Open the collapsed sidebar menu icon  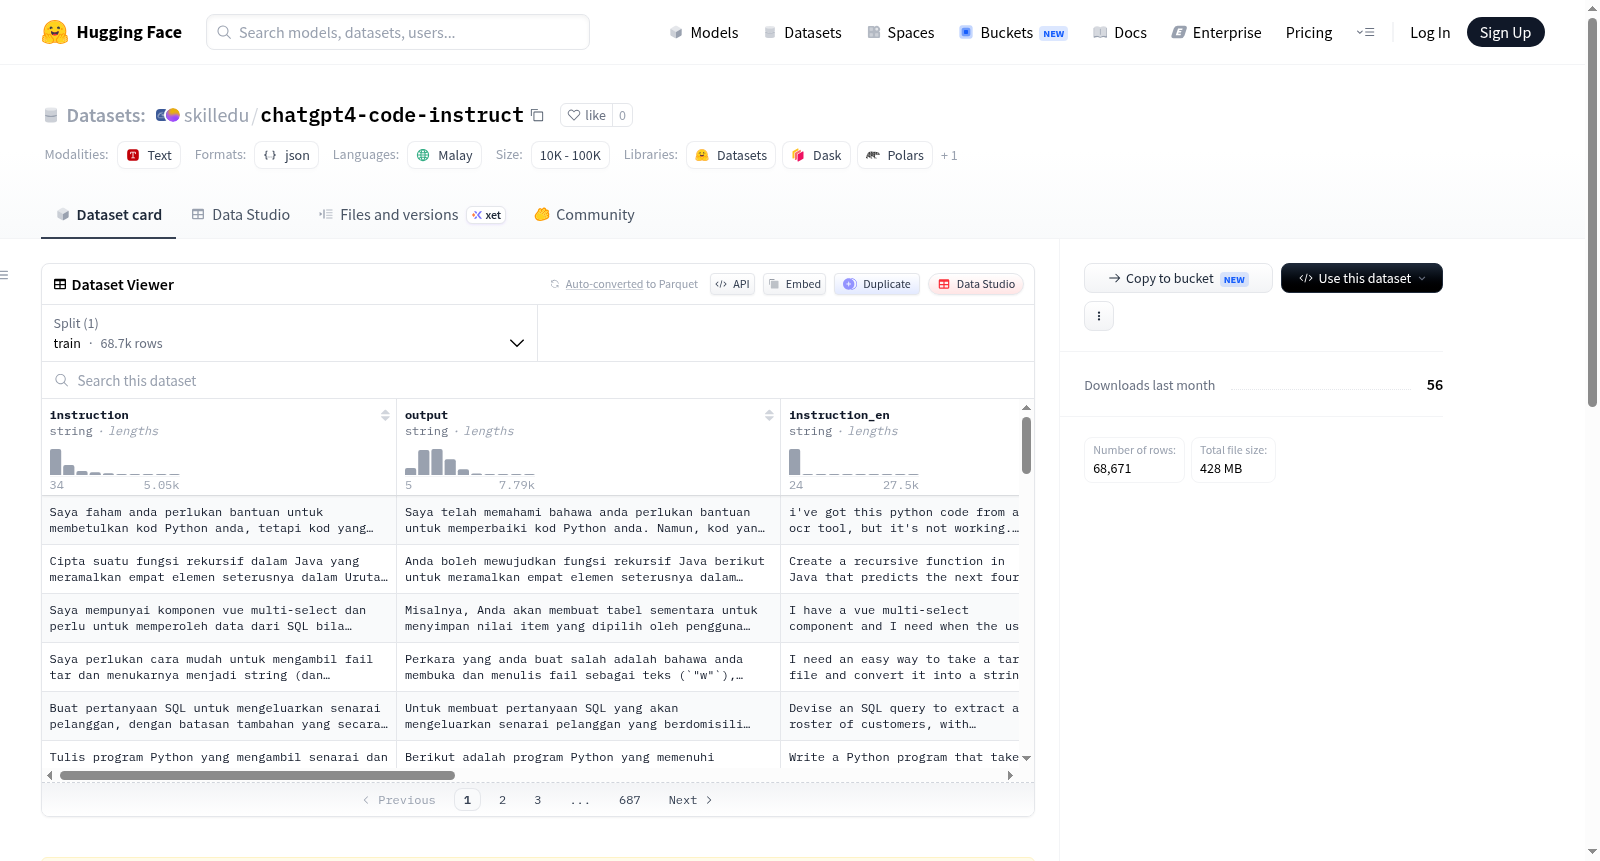[4, 275]
